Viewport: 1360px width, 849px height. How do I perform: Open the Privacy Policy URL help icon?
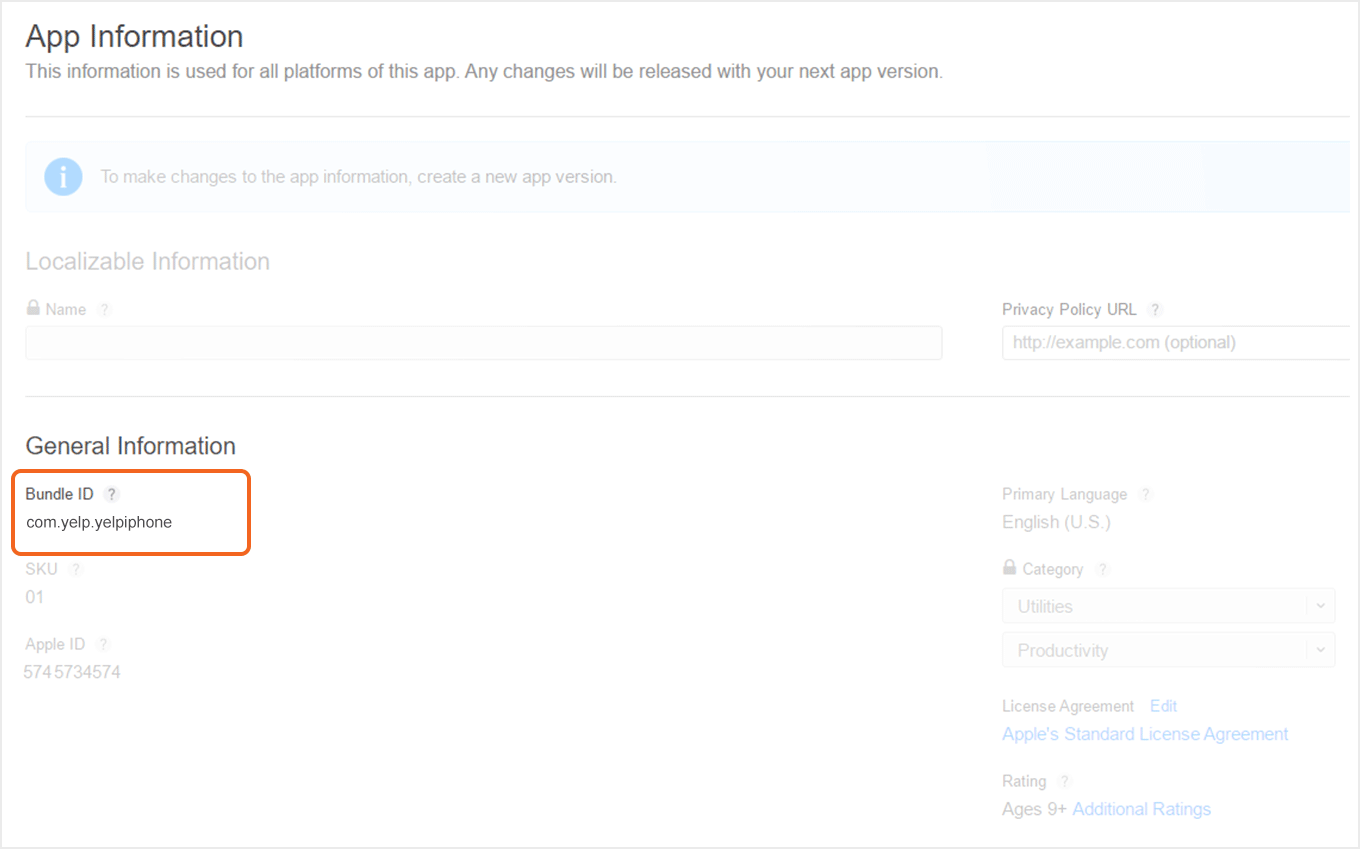tap(1155, 310)
